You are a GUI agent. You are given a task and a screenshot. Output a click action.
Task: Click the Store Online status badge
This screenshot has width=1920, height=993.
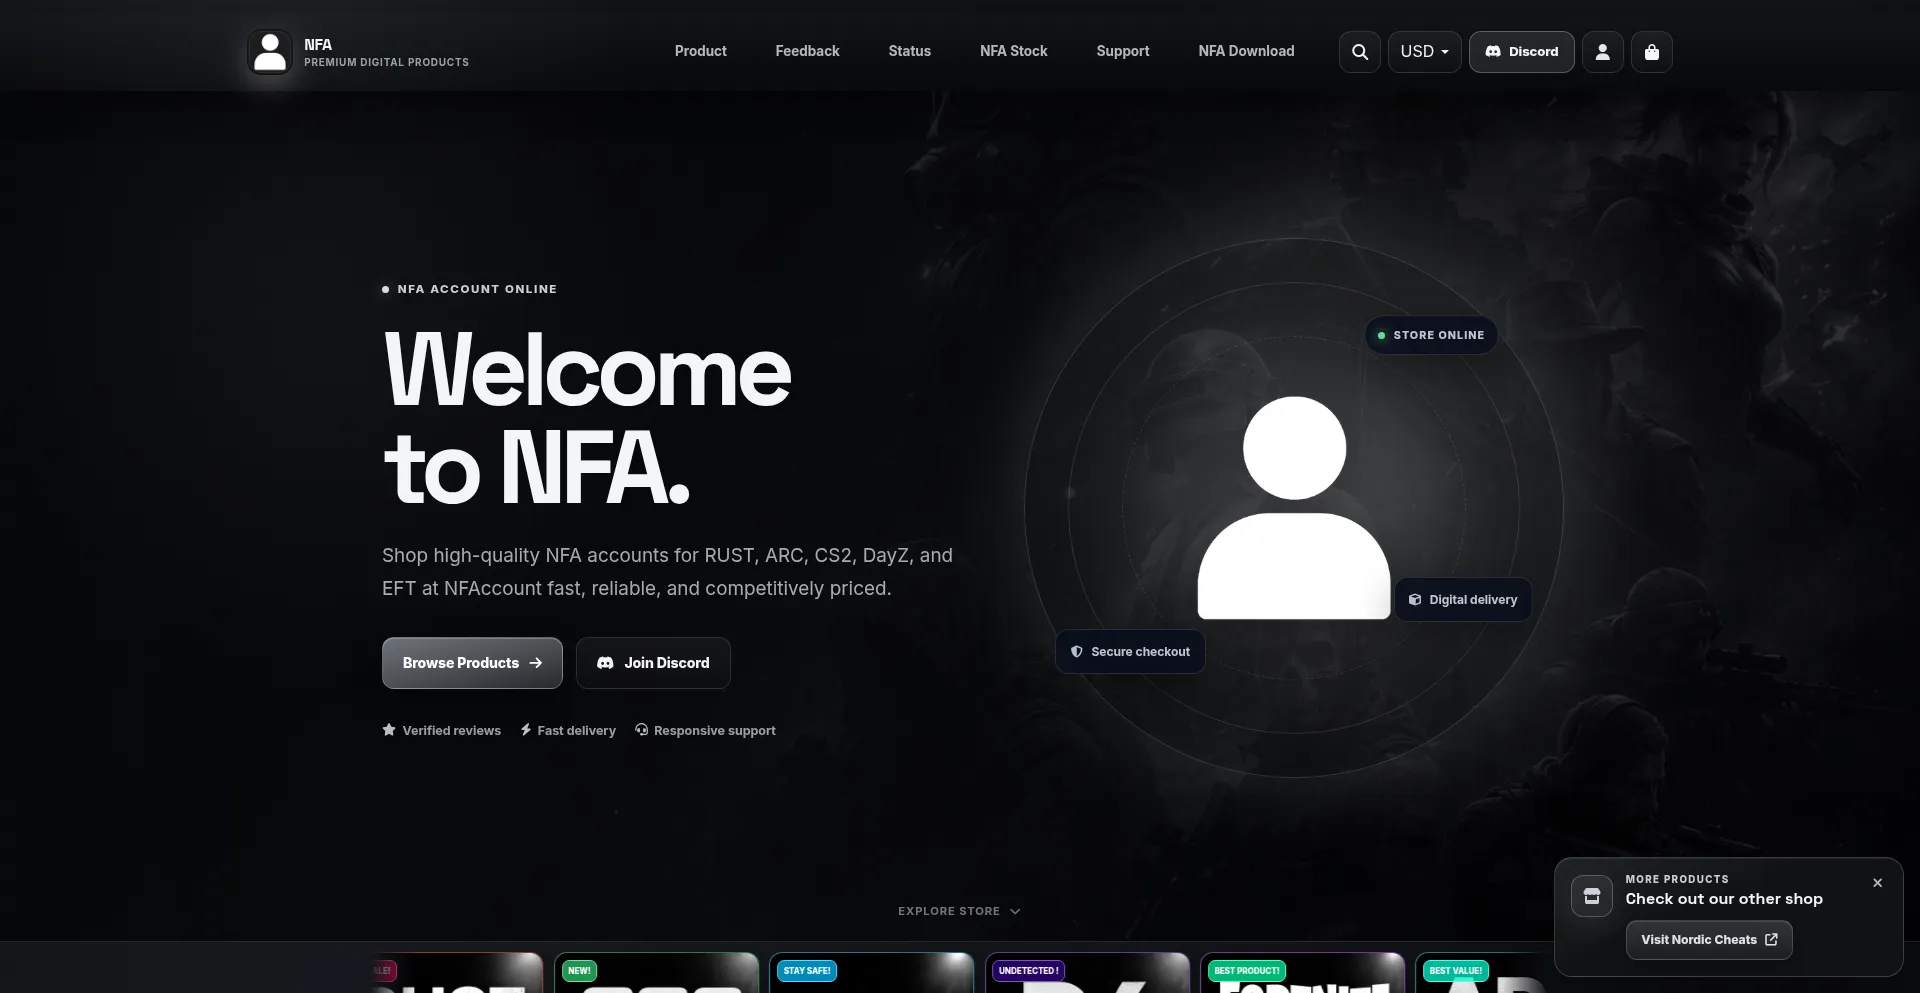click(1431, 335)
